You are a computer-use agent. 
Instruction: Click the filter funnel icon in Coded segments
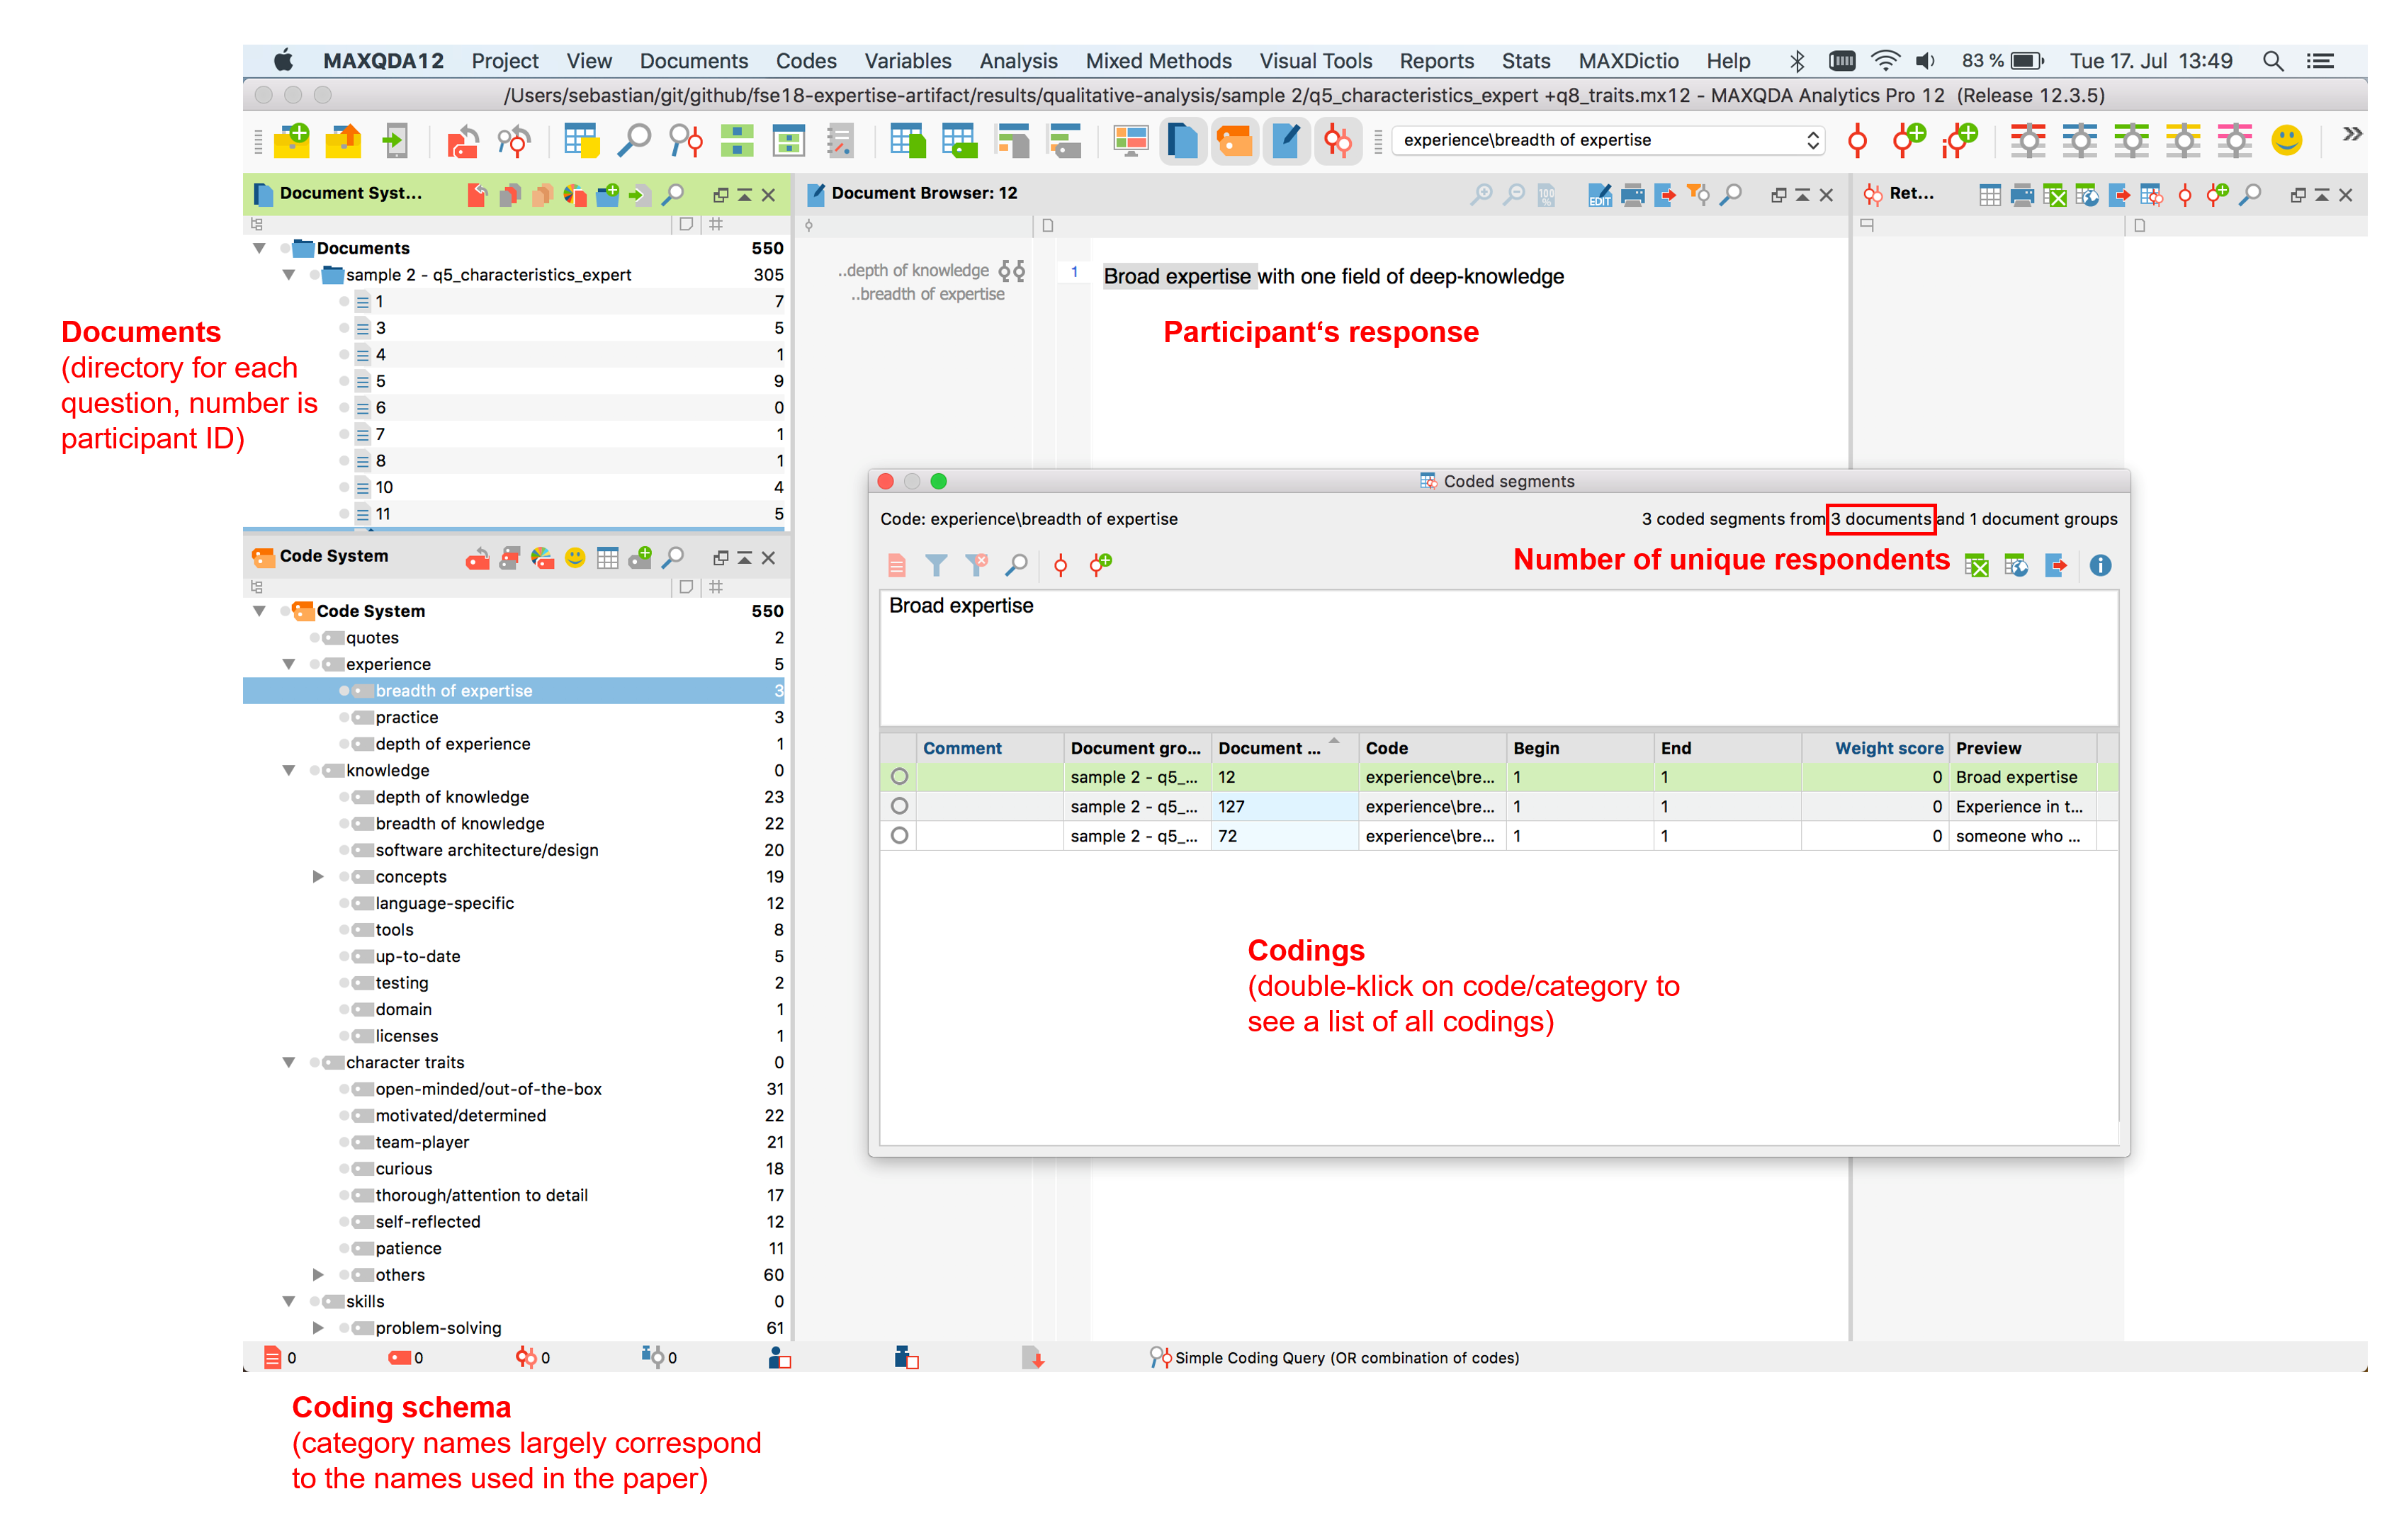tap(936, 565)
